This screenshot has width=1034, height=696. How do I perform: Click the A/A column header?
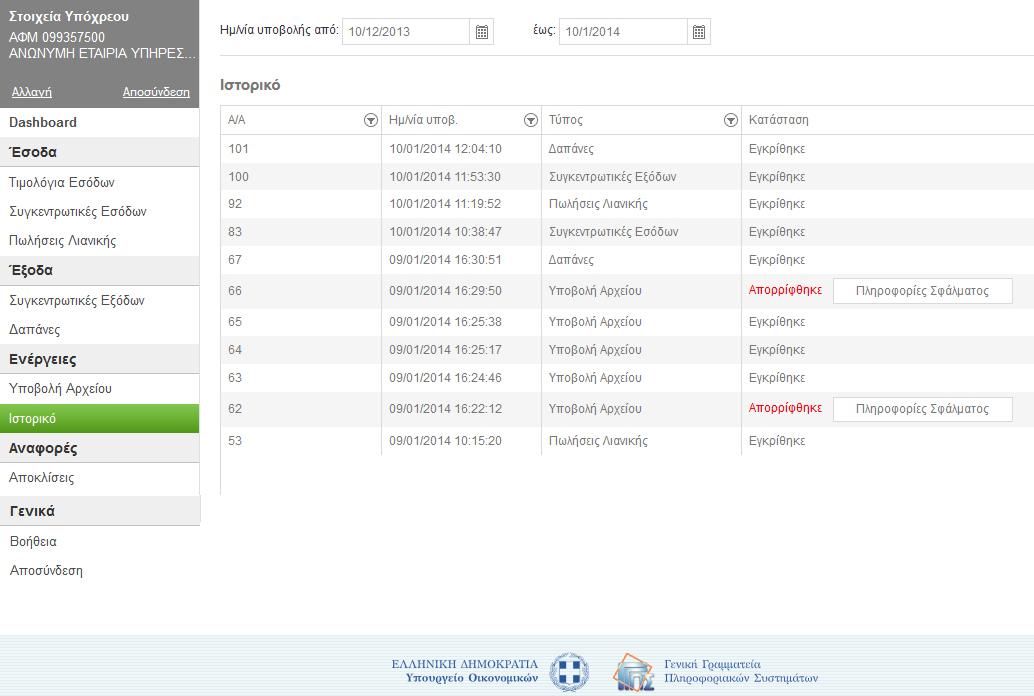237,120
